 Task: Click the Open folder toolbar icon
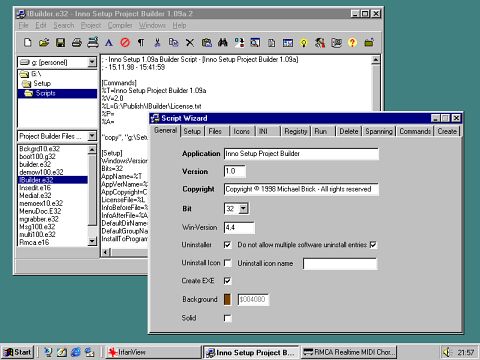pos(44,43)
